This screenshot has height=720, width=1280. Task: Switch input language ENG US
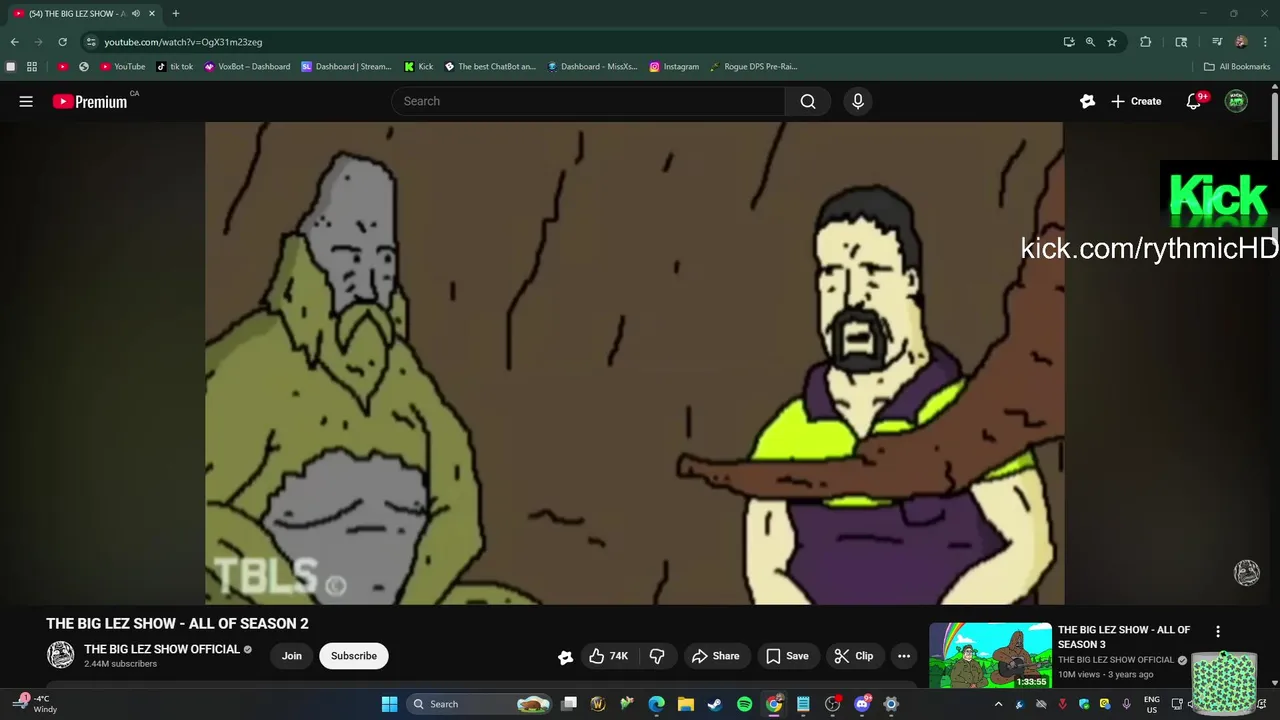point(1152,704)
